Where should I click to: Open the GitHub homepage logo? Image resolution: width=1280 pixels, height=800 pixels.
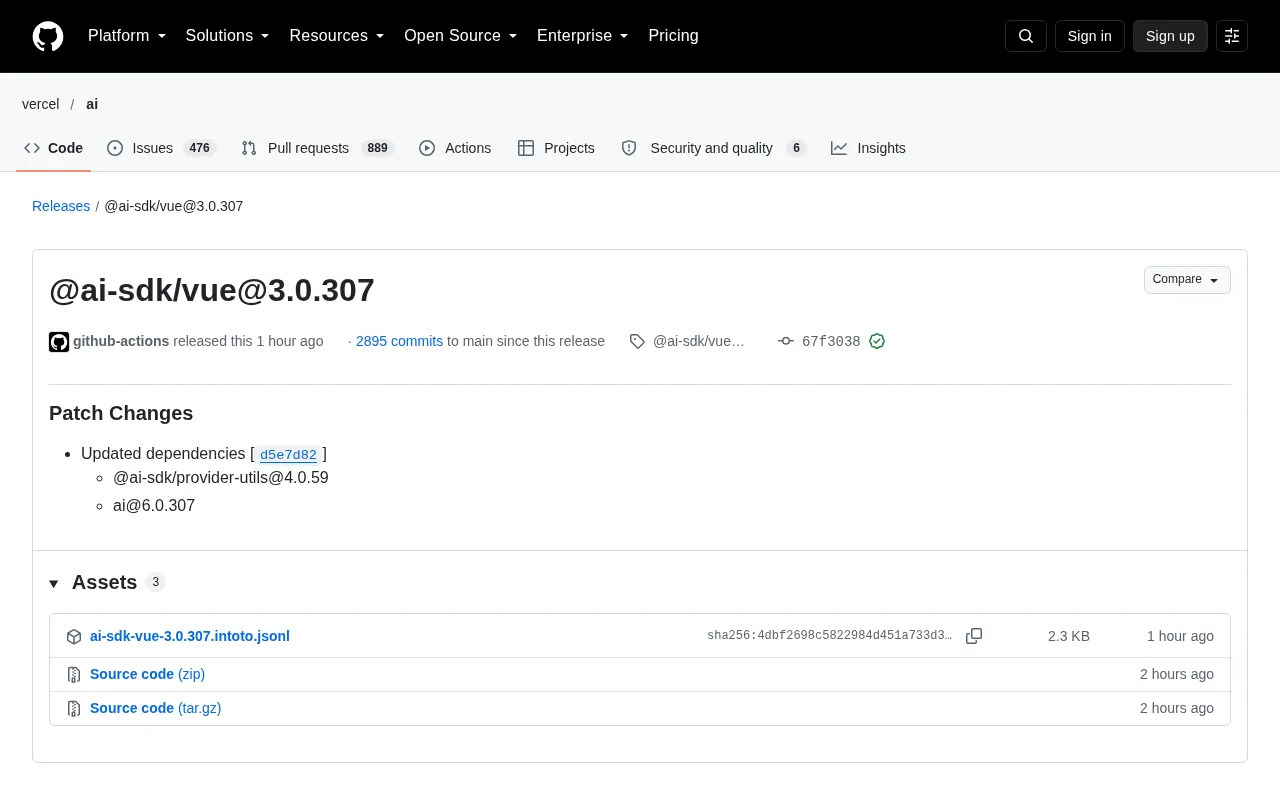click(48, 36)
